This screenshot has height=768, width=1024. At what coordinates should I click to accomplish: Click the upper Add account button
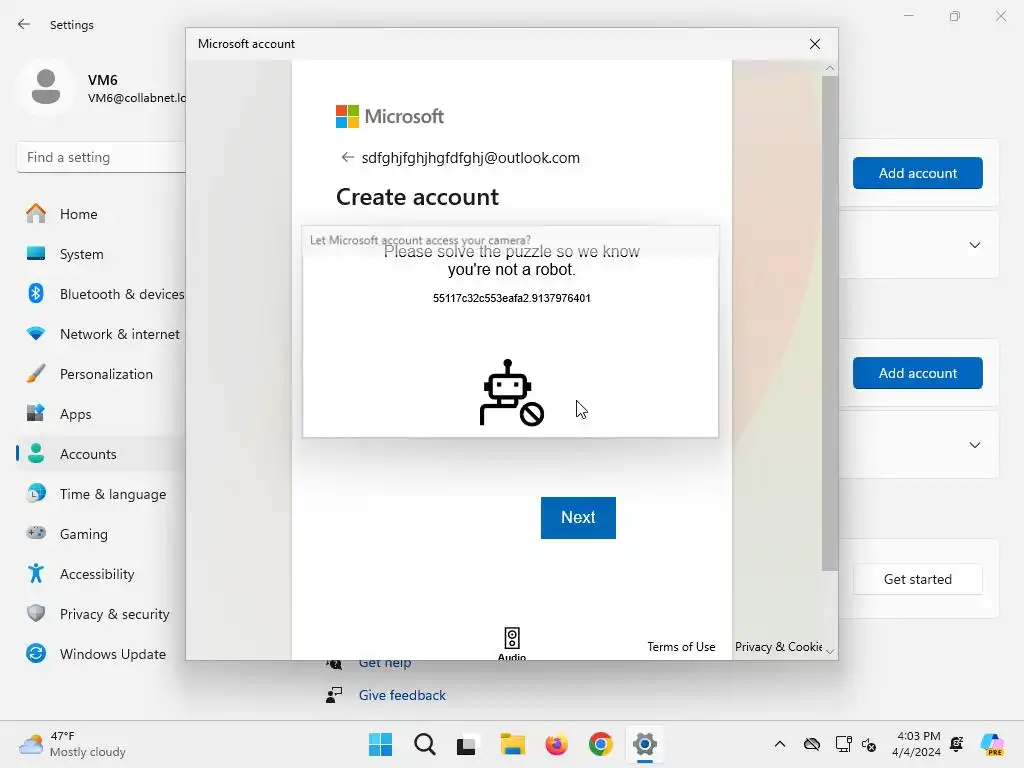point(917,173)
